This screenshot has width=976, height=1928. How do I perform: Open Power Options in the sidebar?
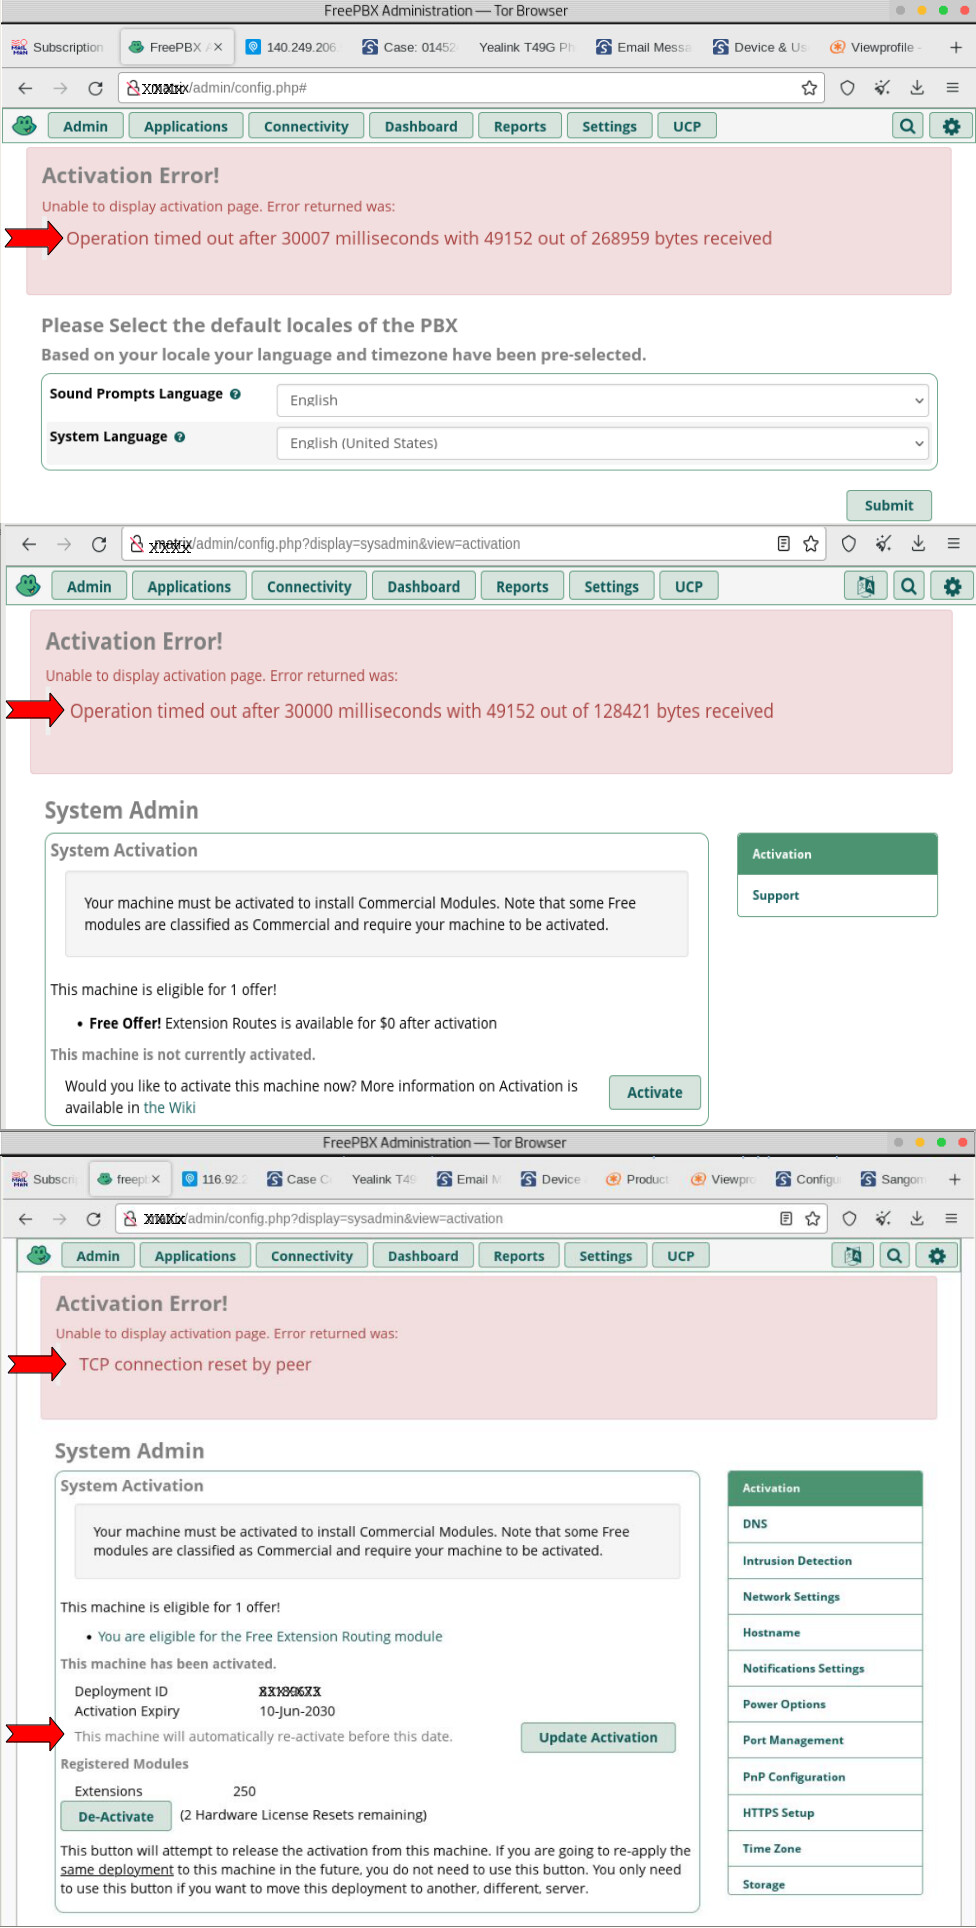tap(825, 1704)
